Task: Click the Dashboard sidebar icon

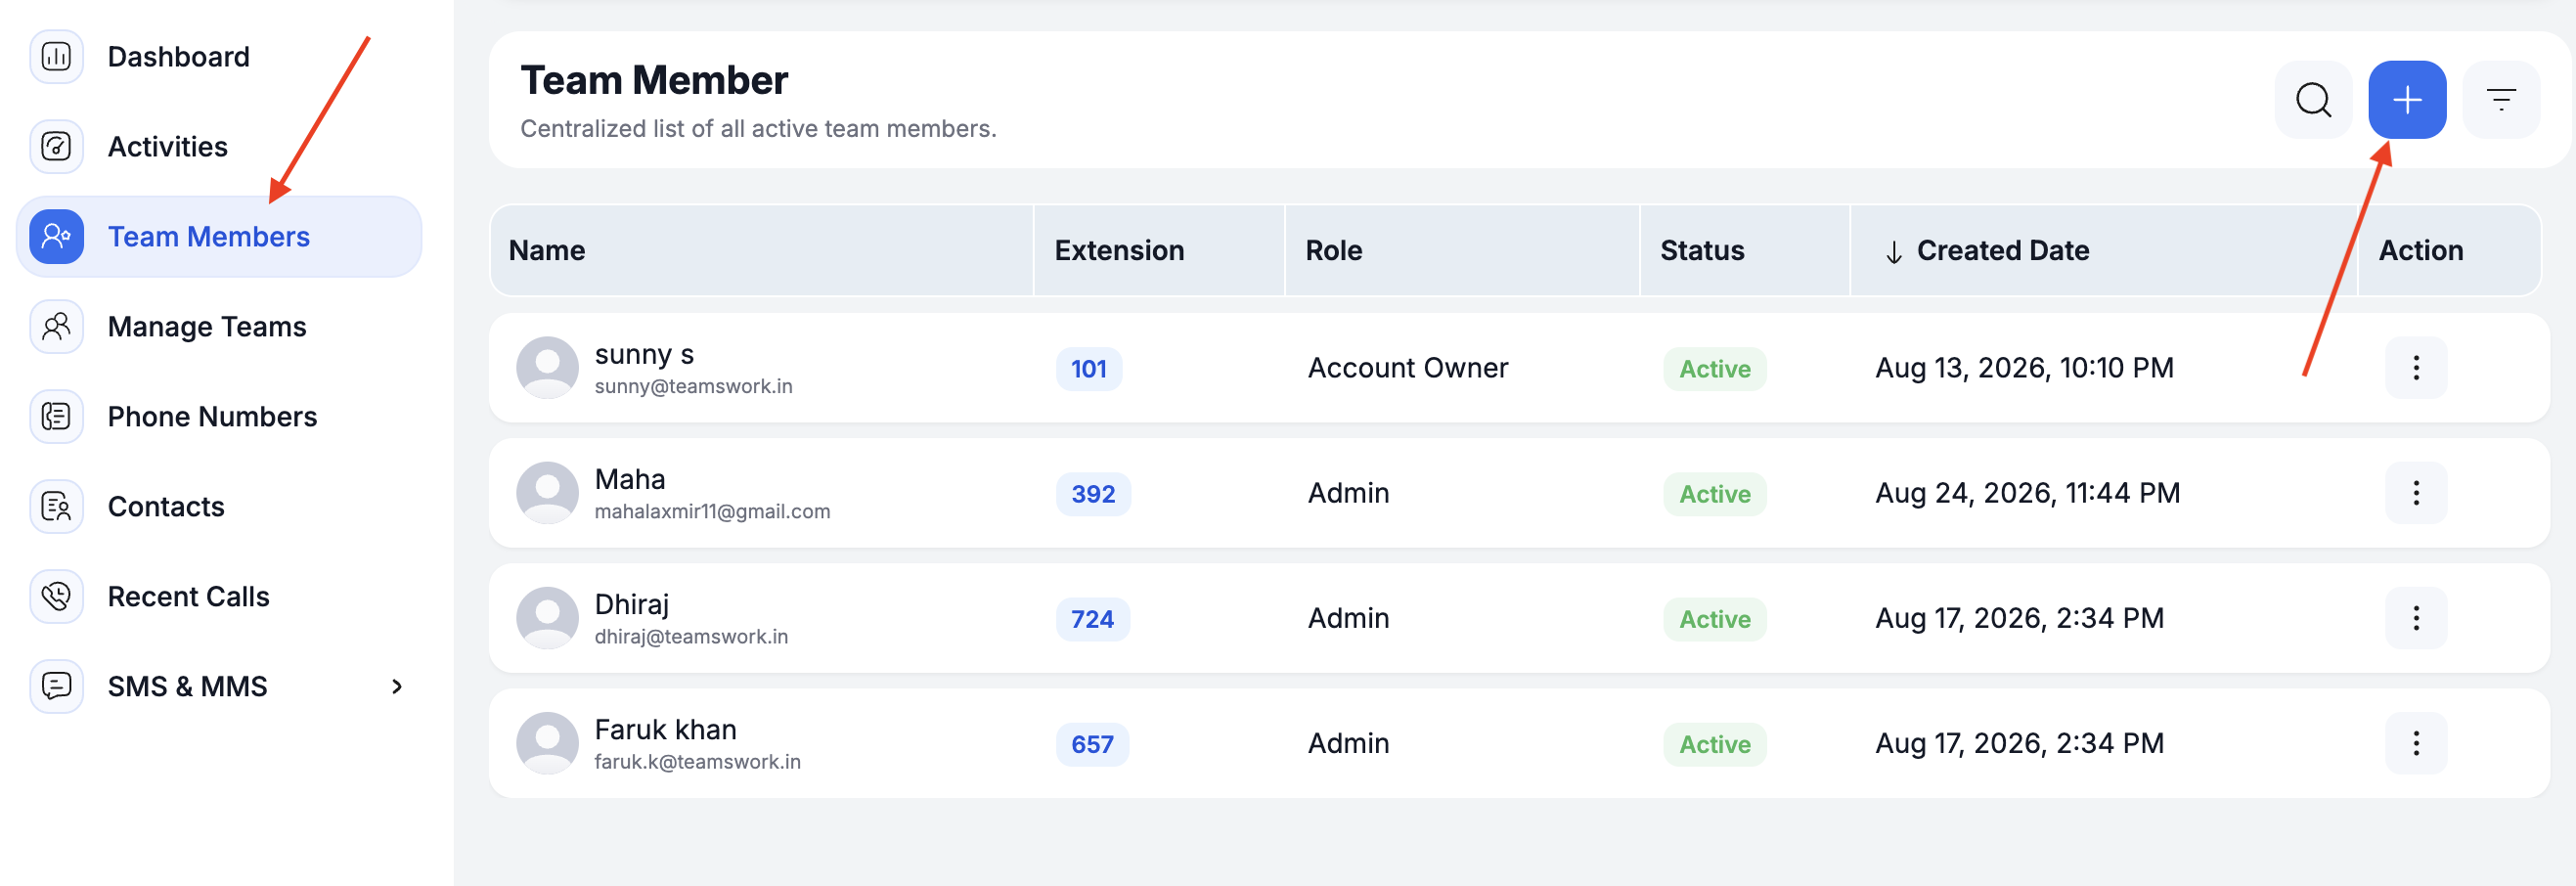Action: tap(57, 57)
